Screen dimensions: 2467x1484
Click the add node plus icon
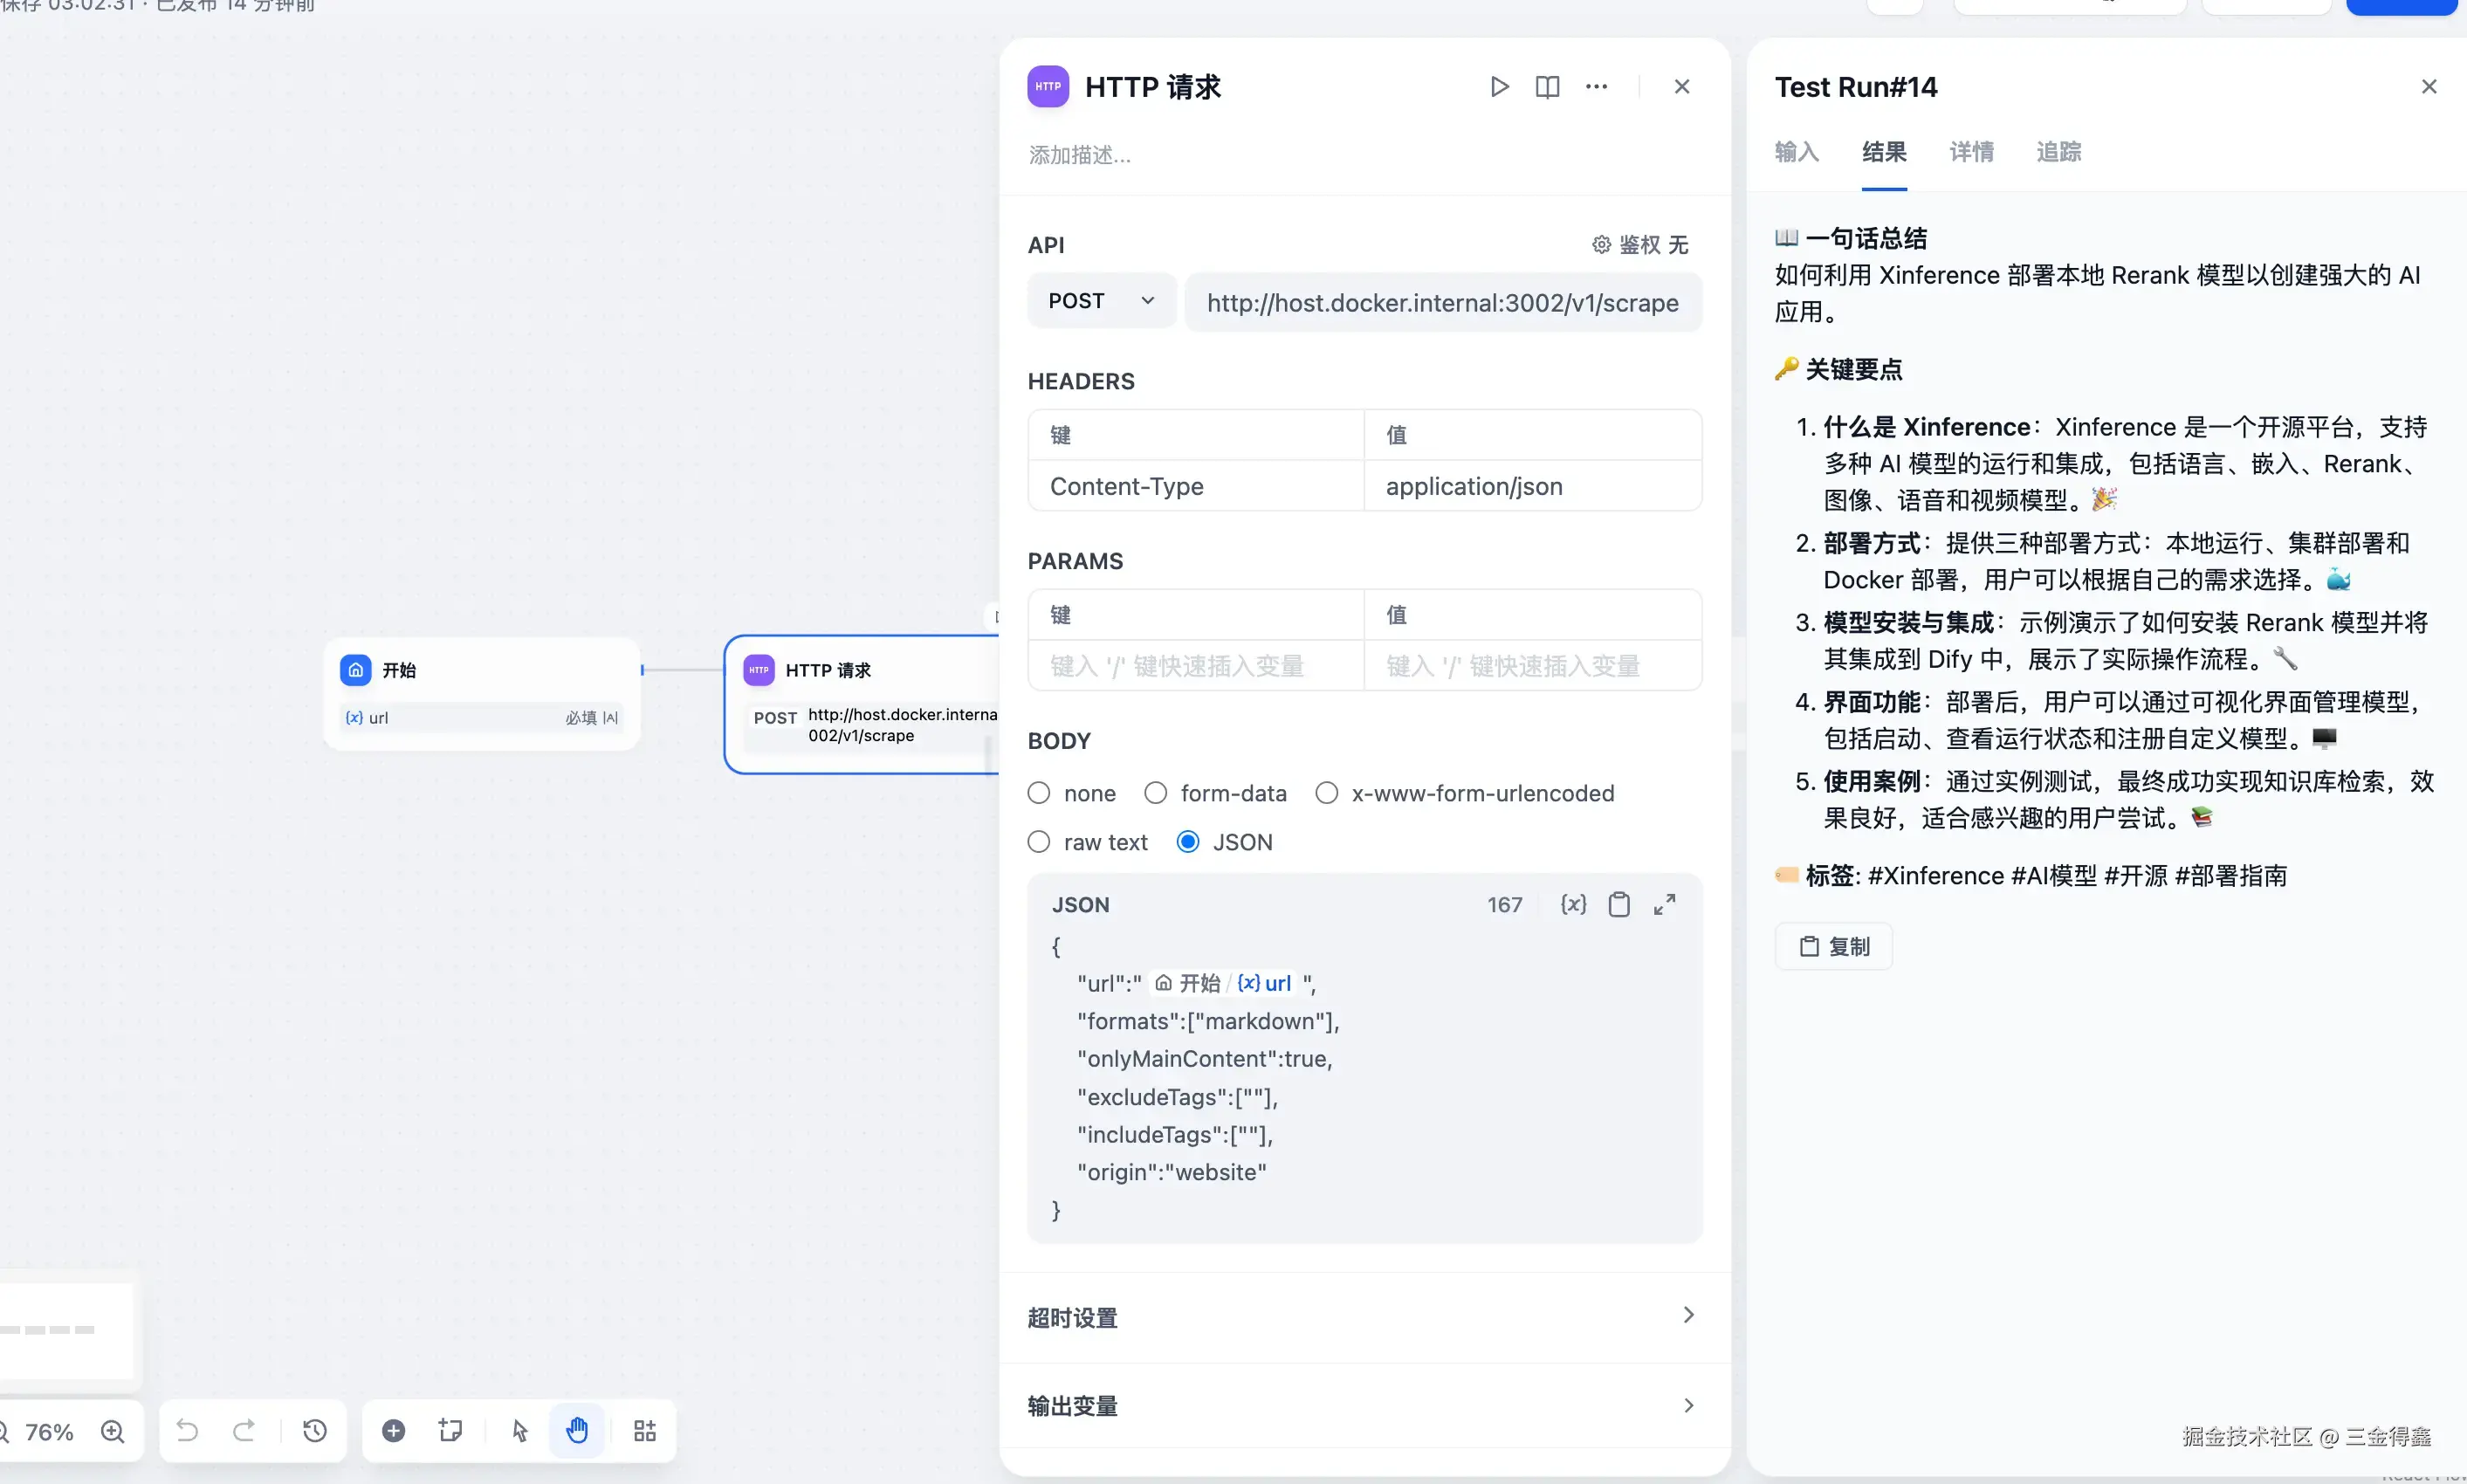pyautogui.click(x=394, y=1430)
